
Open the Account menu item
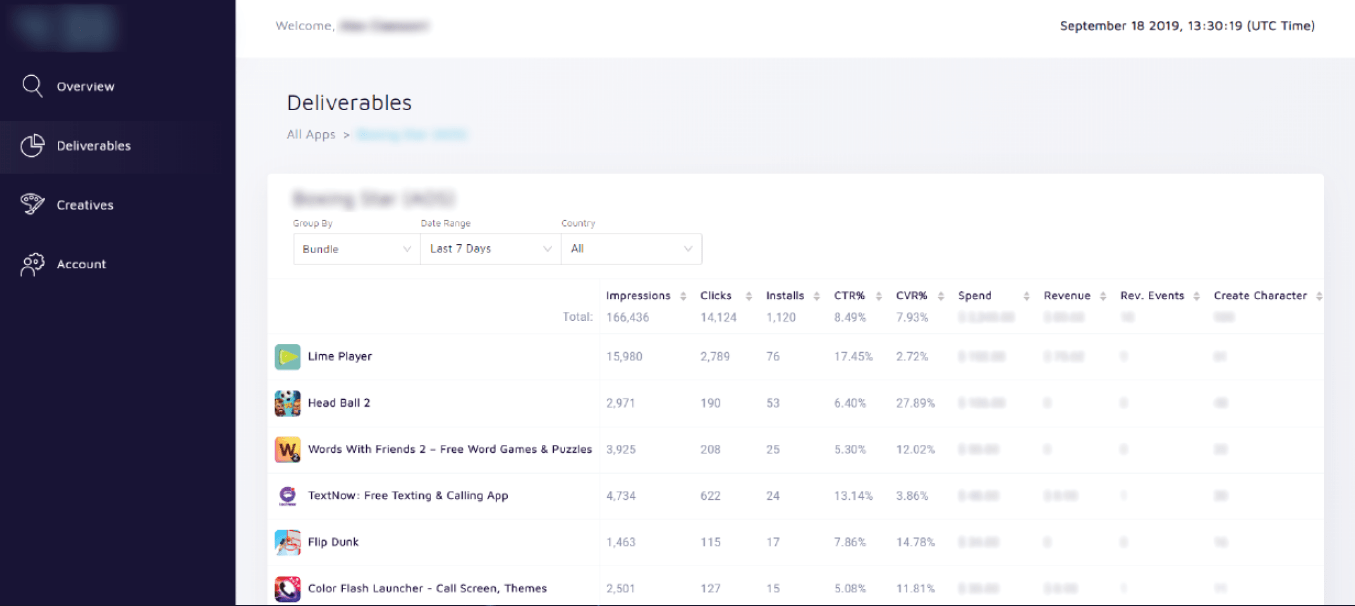click(x=81, y=264)
